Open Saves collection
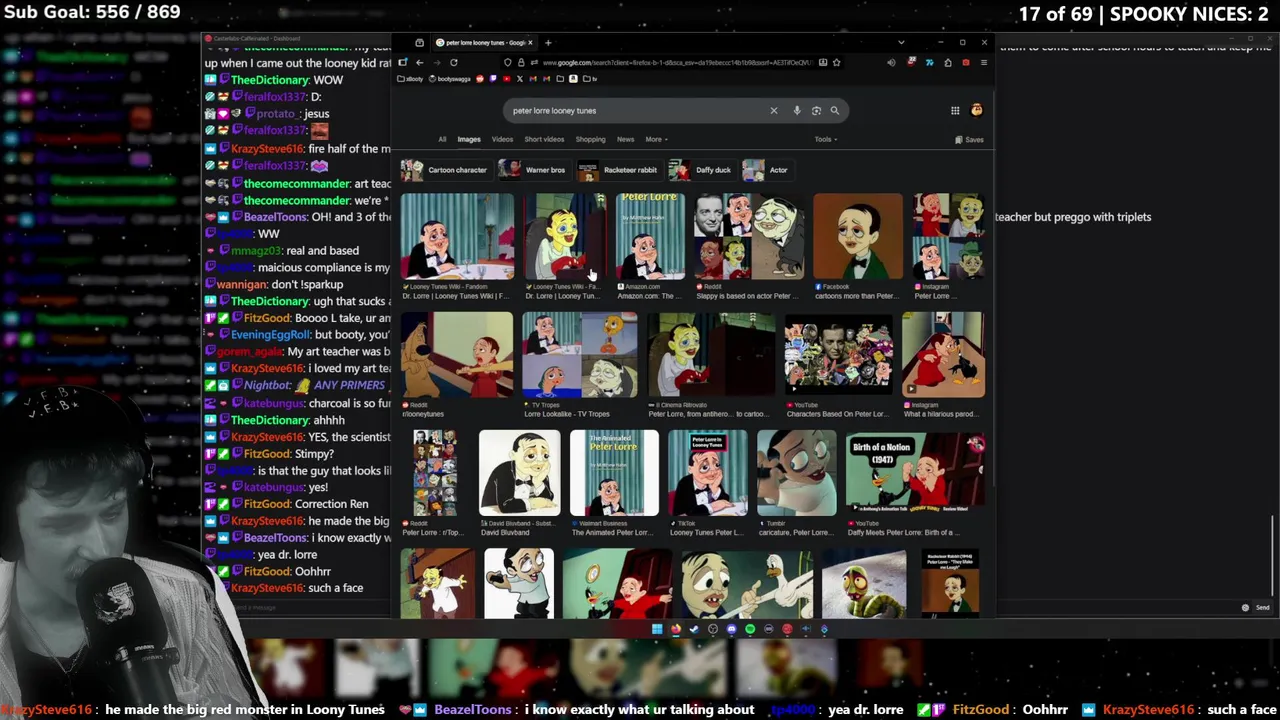 [x=969, y=140]
